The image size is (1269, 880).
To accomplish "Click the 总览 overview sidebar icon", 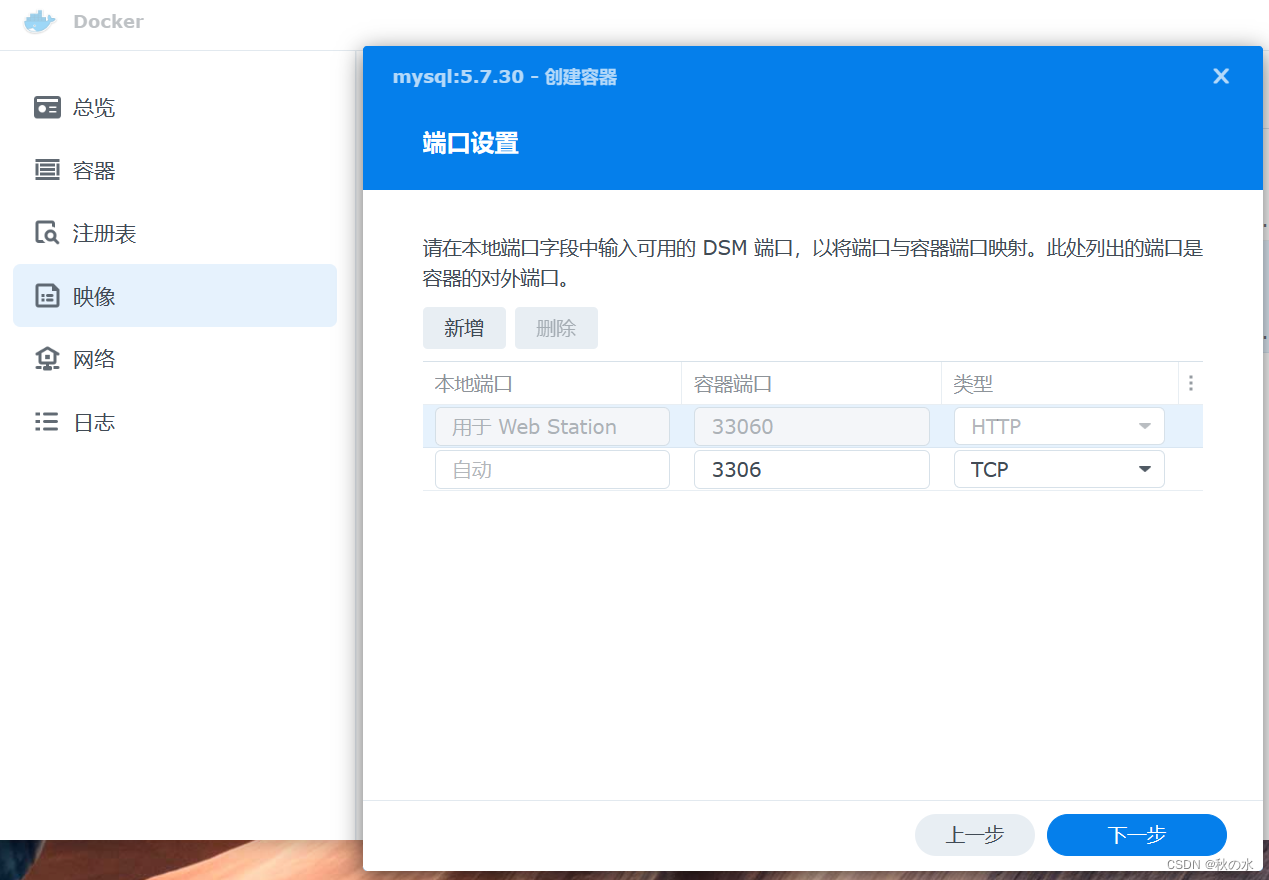I will 47,107.
